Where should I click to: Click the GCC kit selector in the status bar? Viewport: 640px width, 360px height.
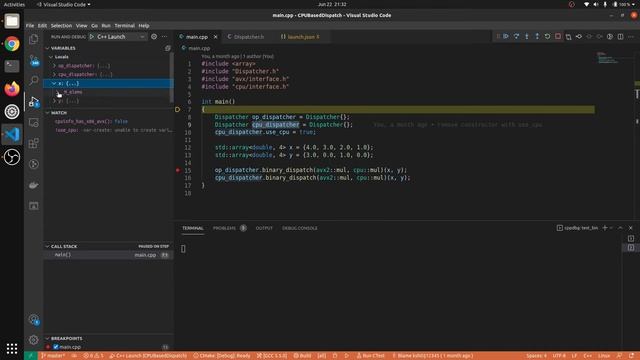[272, 356]
